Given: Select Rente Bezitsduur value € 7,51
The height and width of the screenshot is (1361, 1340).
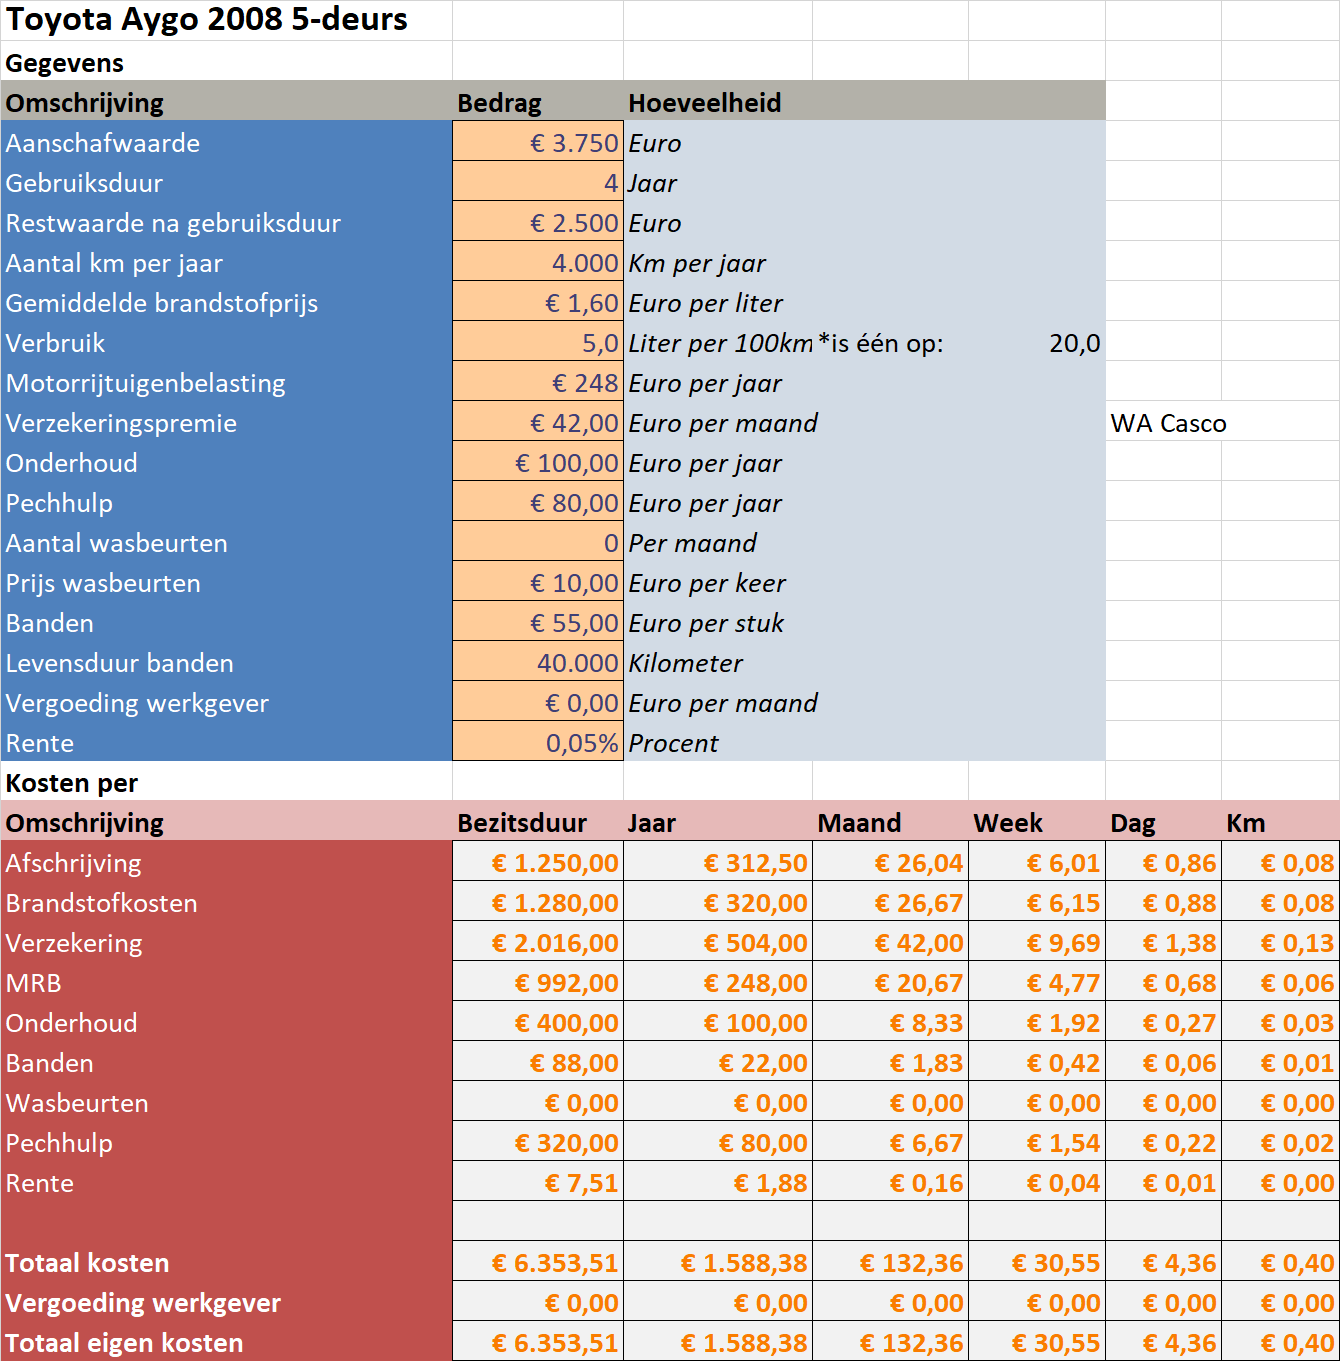Looking at the screenshot, I should click(x=538, y=1181).
